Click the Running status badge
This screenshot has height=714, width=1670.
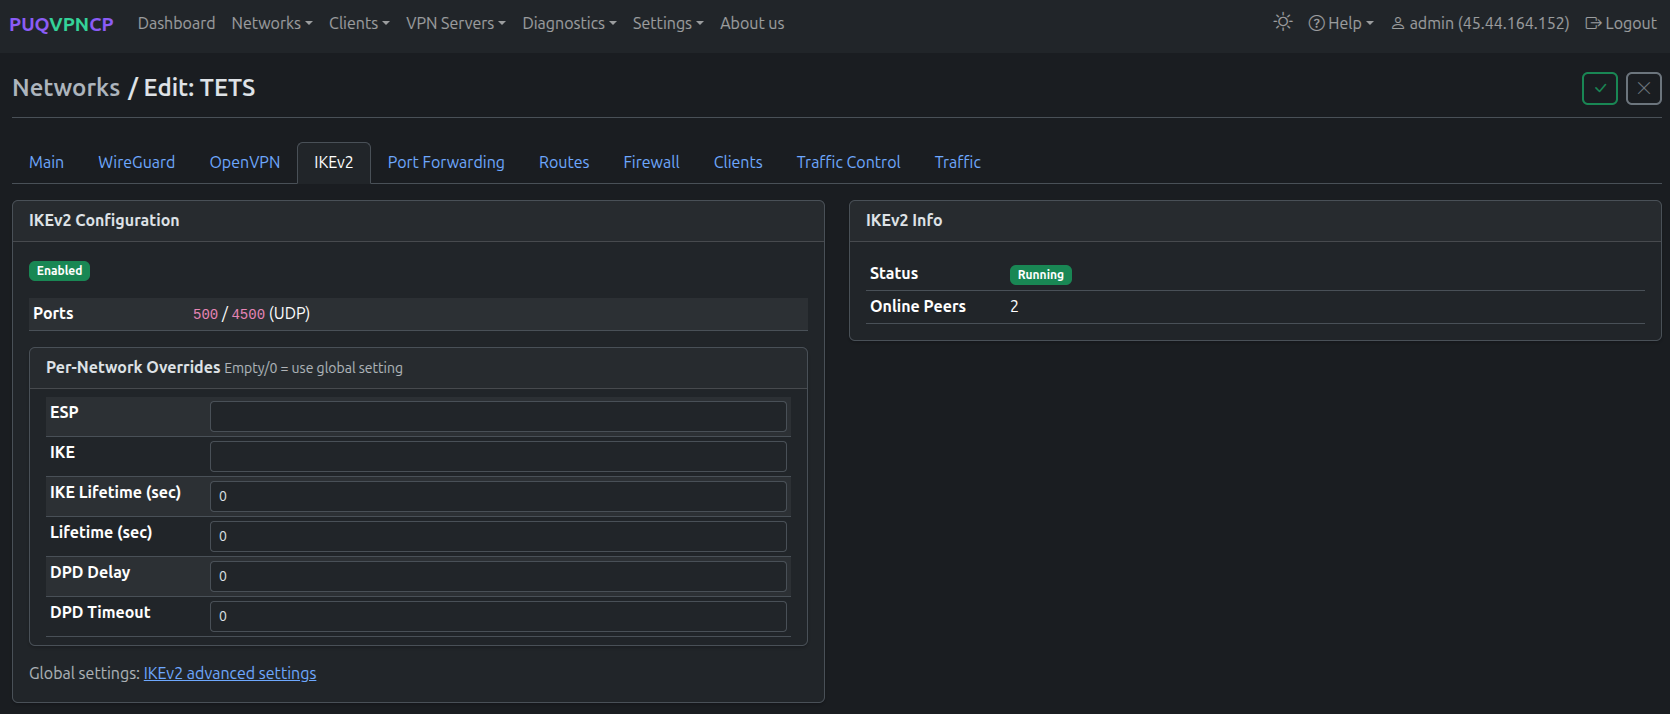point(1041,275)
